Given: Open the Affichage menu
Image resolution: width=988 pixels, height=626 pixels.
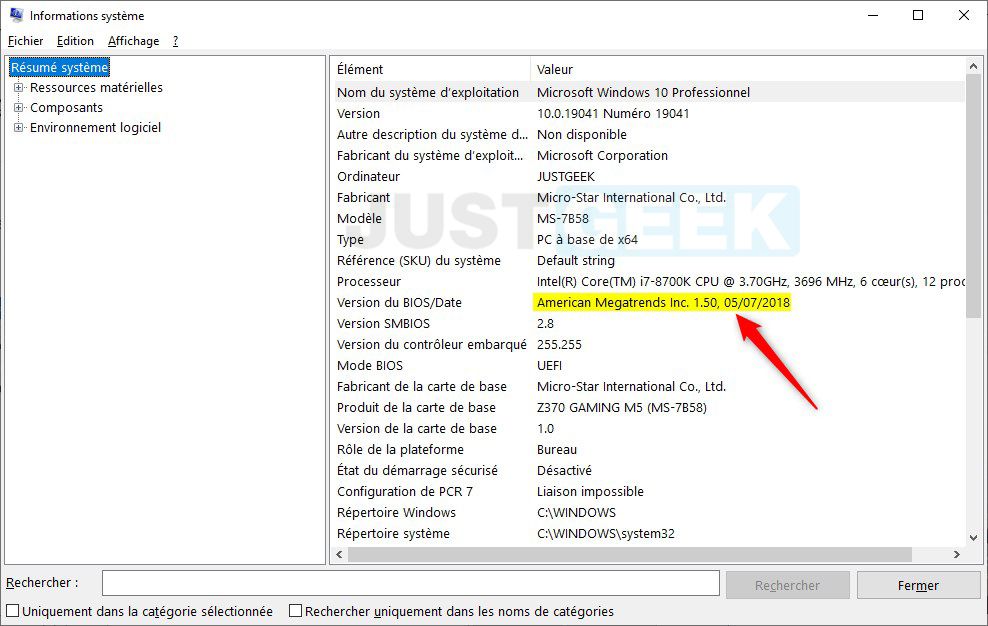Looking at the screenshot, I should pos(134,41).
